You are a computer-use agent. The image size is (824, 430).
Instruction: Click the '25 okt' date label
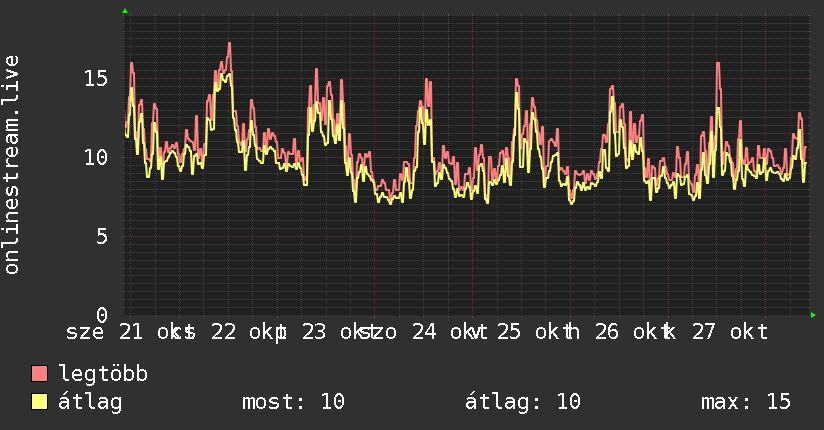528,332
